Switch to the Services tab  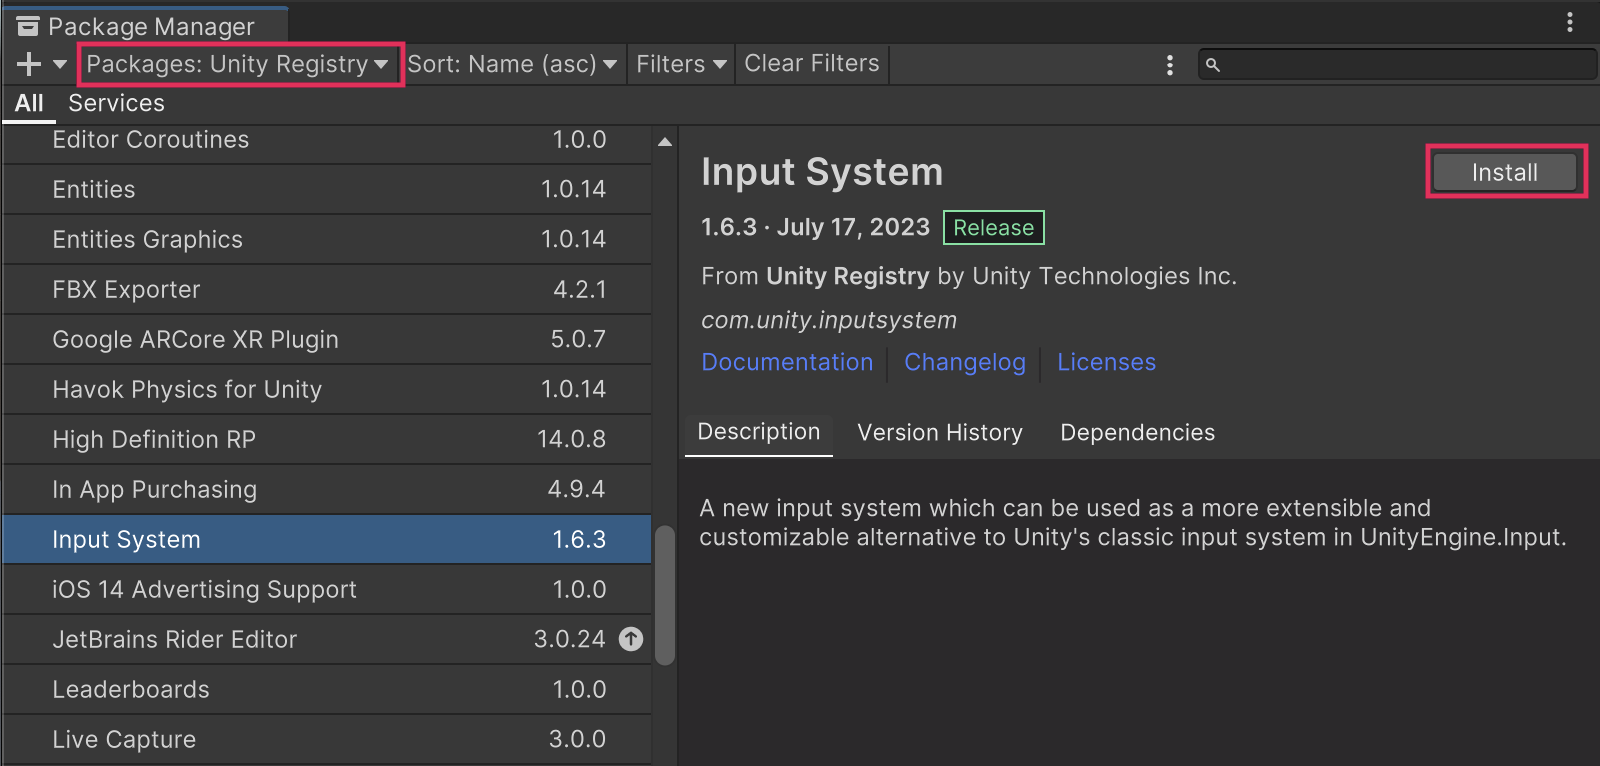click(x=116, y=103)
